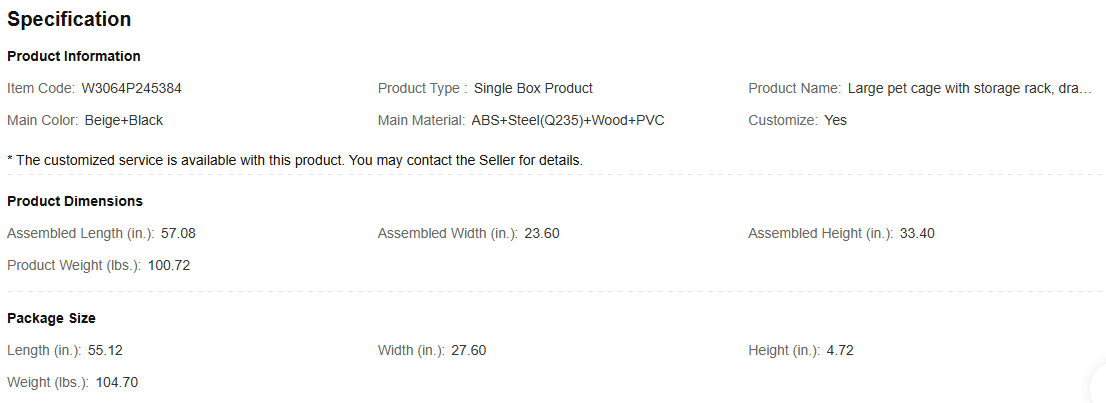Click the package Length value 55.12

[106, 351]
